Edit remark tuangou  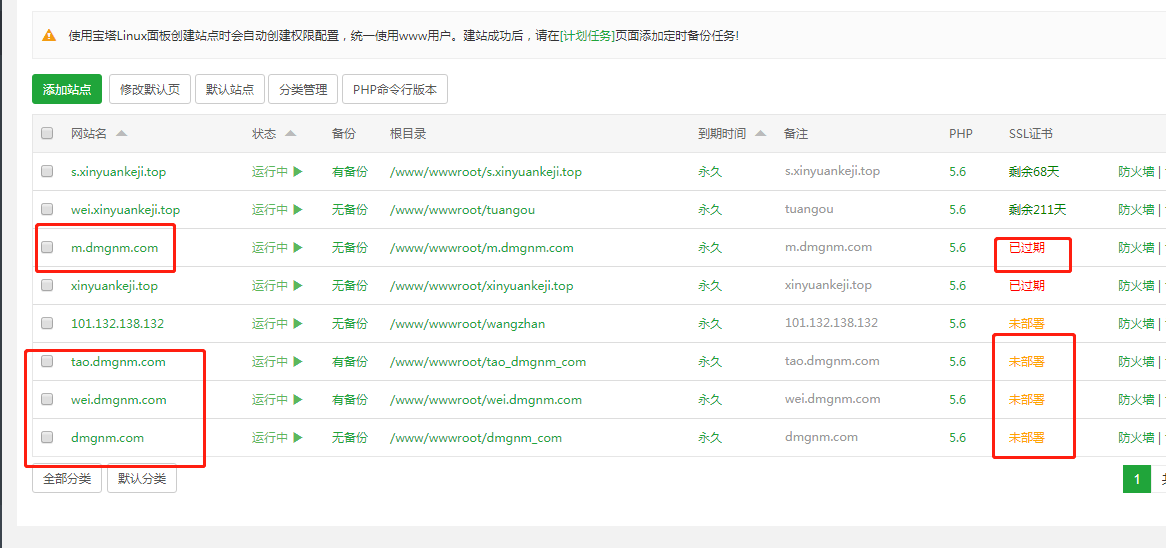tap(808, 210)
